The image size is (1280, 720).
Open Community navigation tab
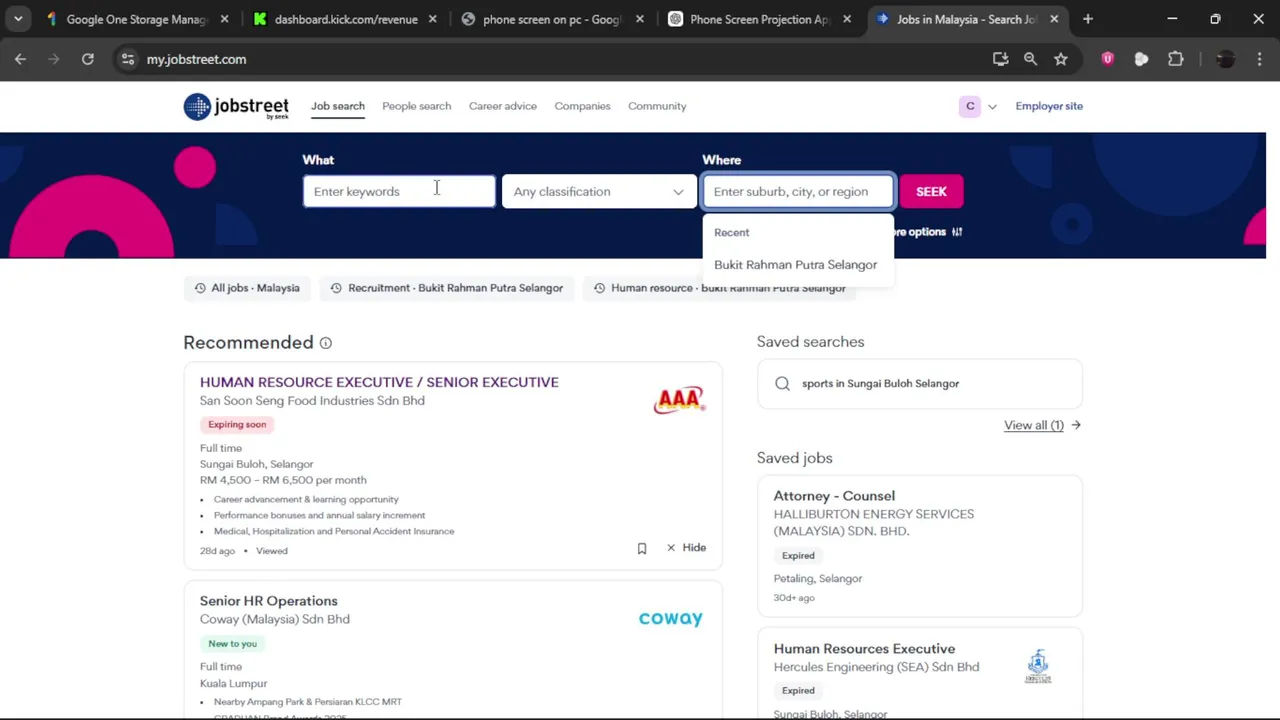[x=657, y=106]
